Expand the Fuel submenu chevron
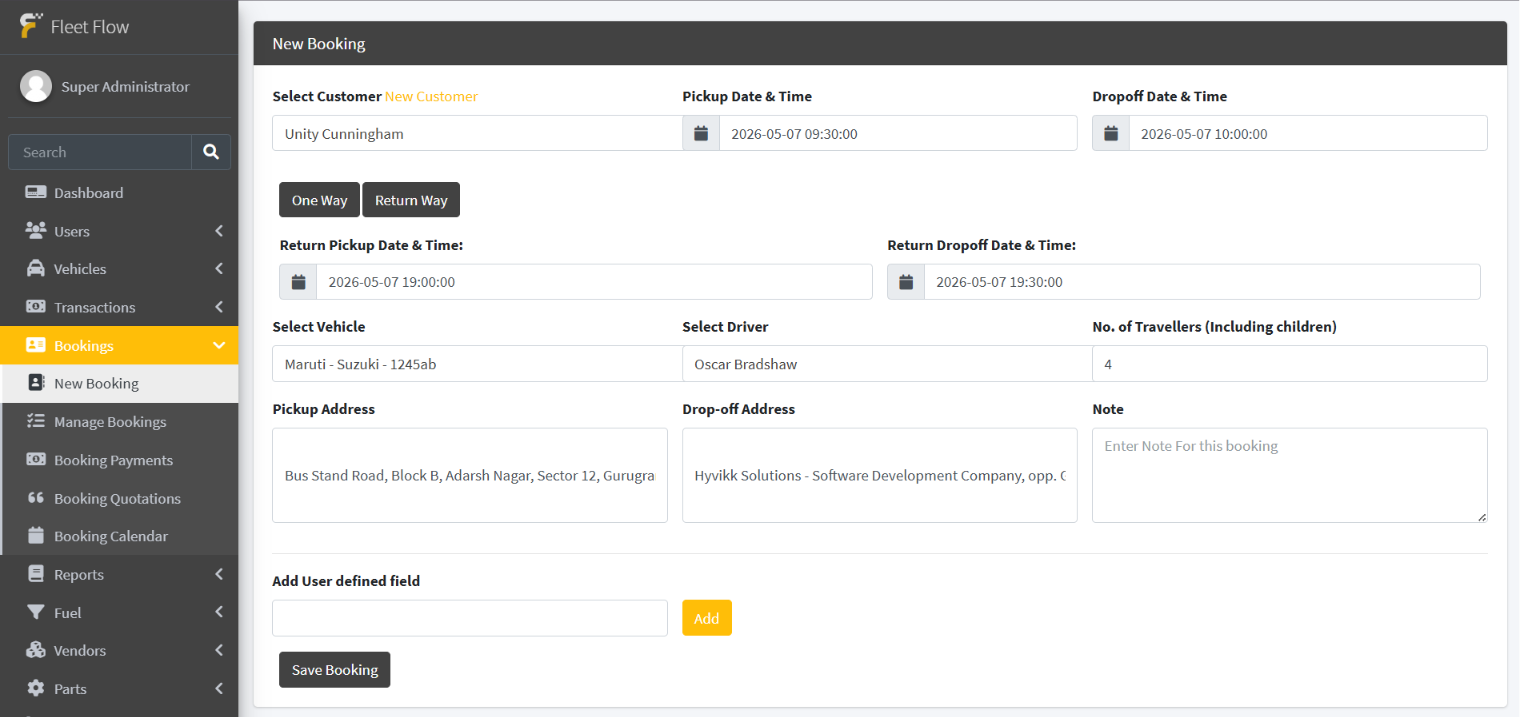The height and width of the screenshot is (717, 1520). (219, 612)
